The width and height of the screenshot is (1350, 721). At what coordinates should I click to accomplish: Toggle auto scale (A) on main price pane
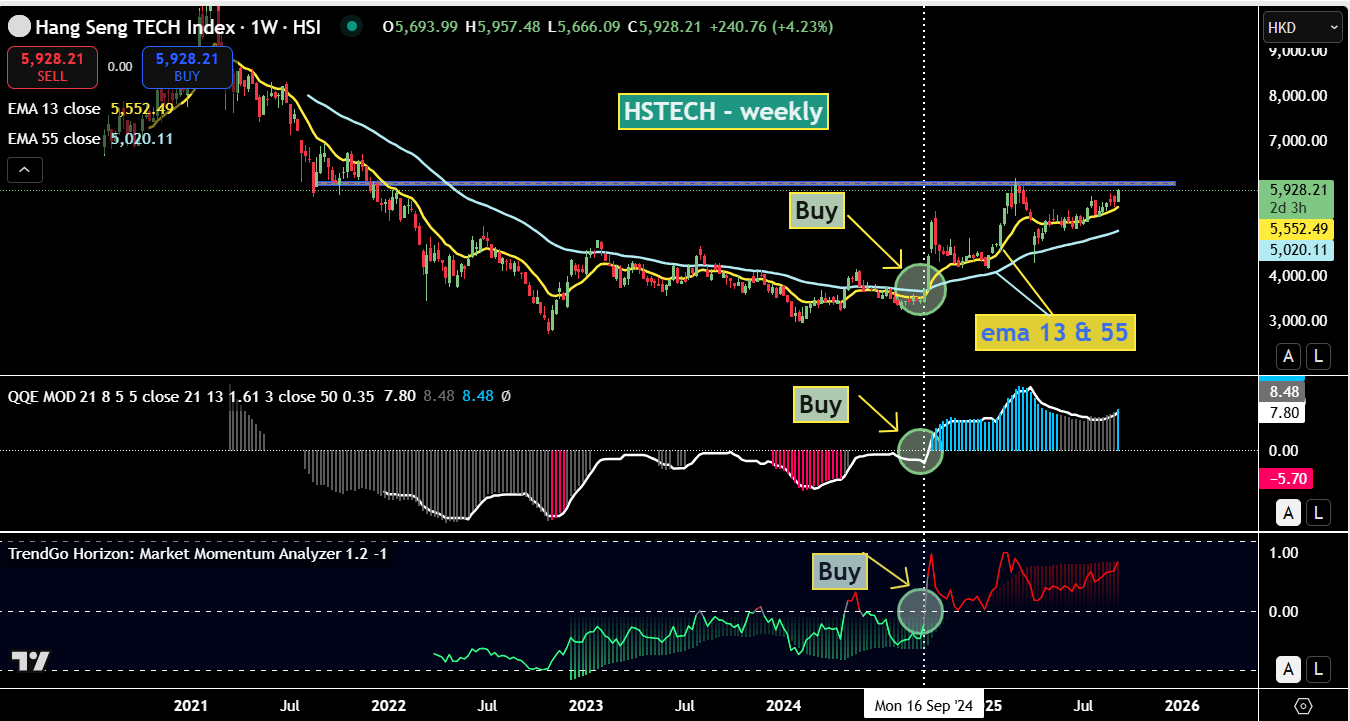click(x=1289, y=355)
